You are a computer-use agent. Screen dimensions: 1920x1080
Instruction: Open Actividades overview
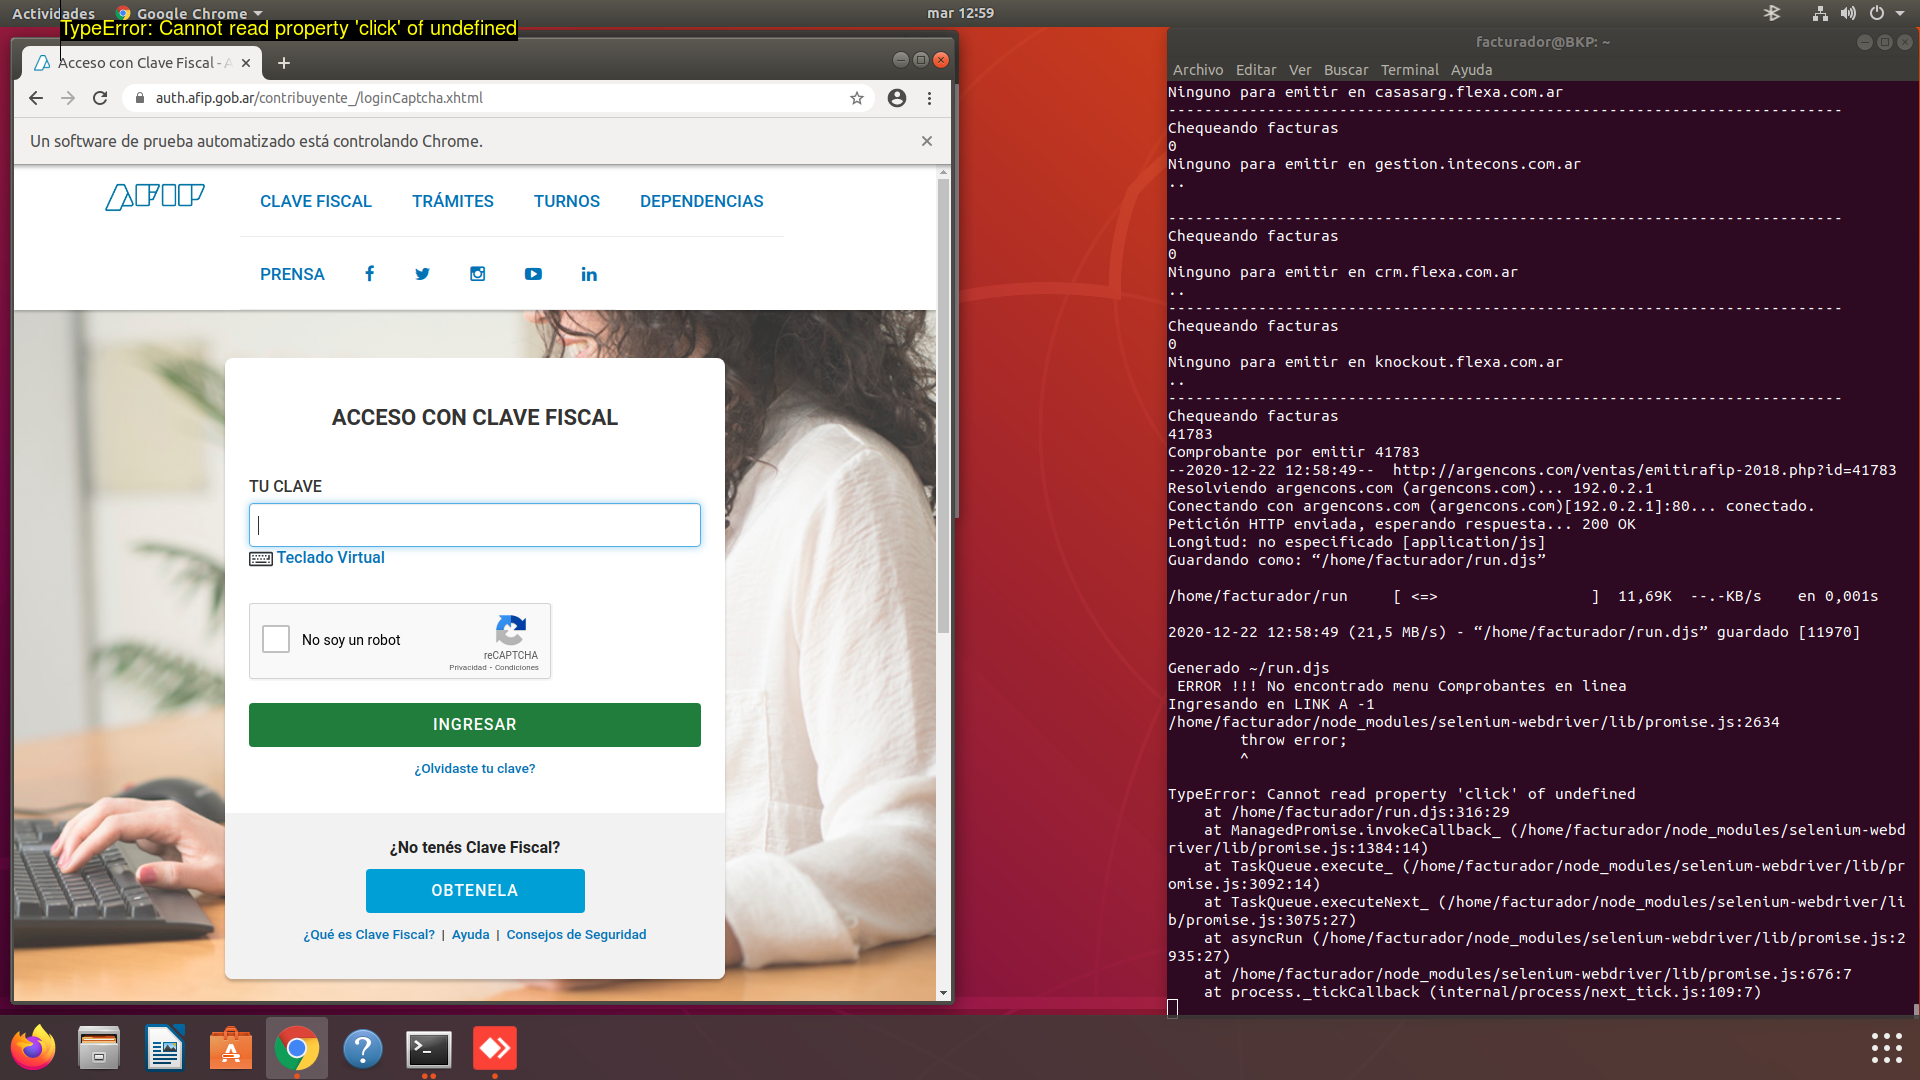(53, 13)
